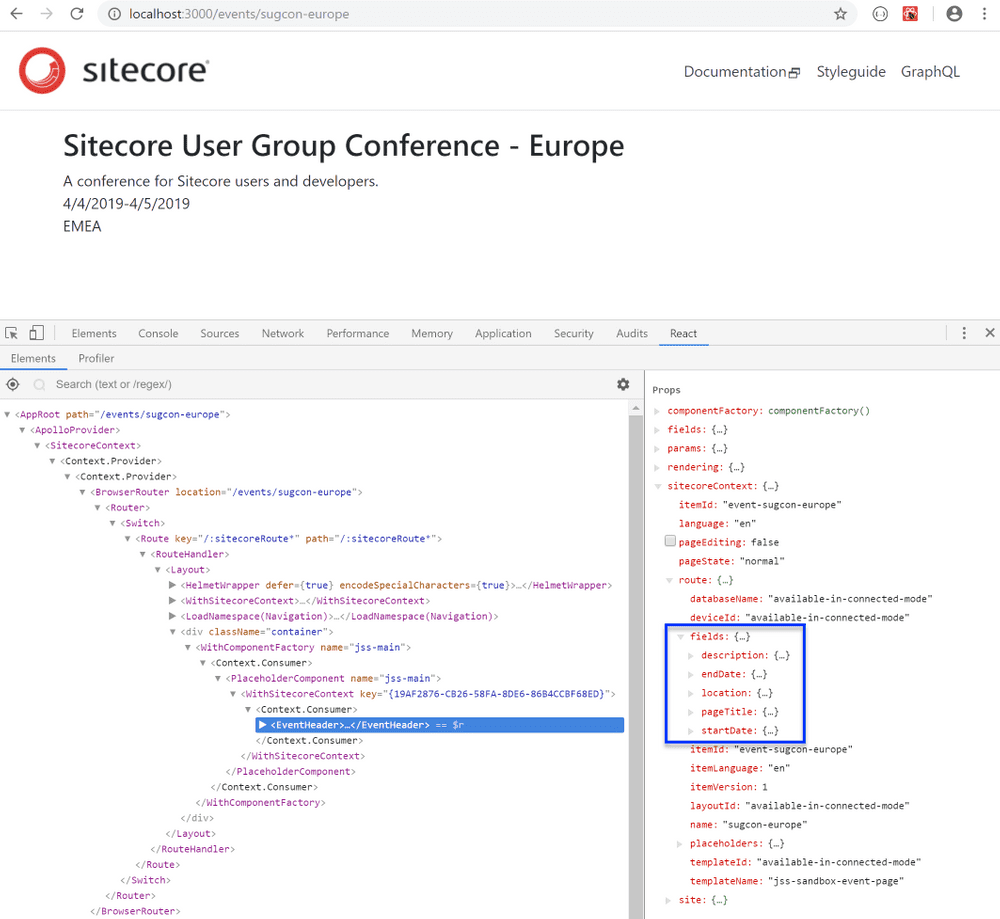This screenshot has width=1000, height=919.
Task: Open the circular extension icon beside the star
Action: [880, 14]
